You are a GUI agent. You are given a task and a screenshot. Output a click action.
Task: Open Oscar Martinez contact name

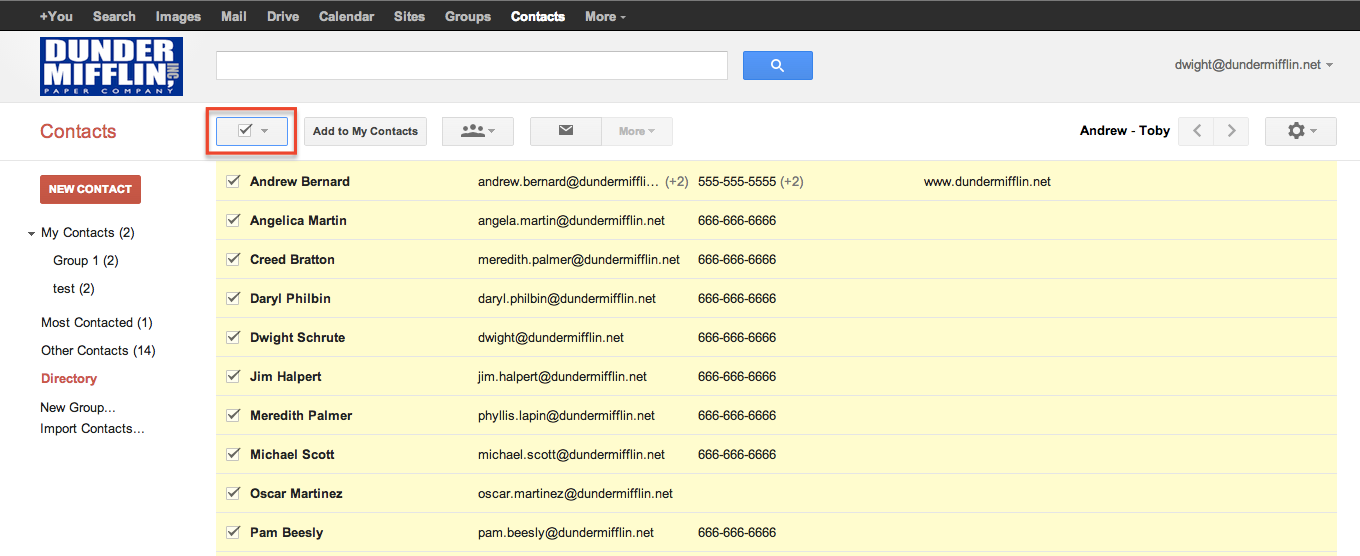(x=296, y=494)
